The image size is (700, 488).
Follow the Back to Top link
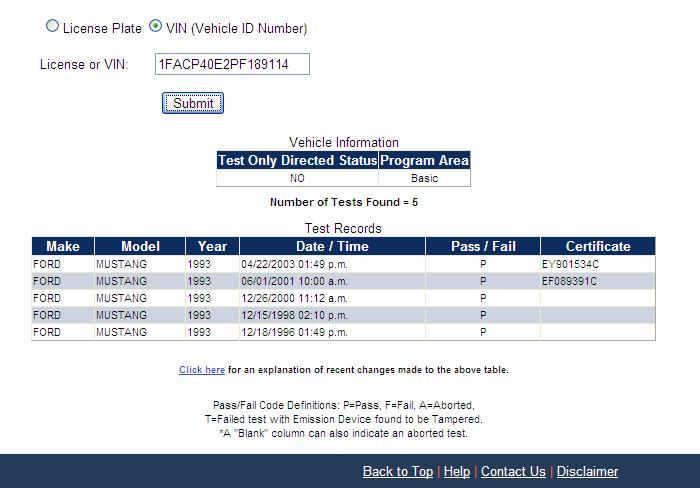tap(397, 471)
